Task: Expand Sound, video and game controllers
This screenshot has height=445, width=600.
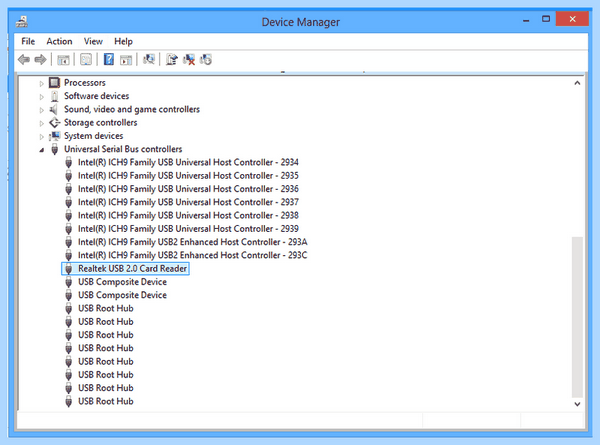Action: tap(42, 110)
